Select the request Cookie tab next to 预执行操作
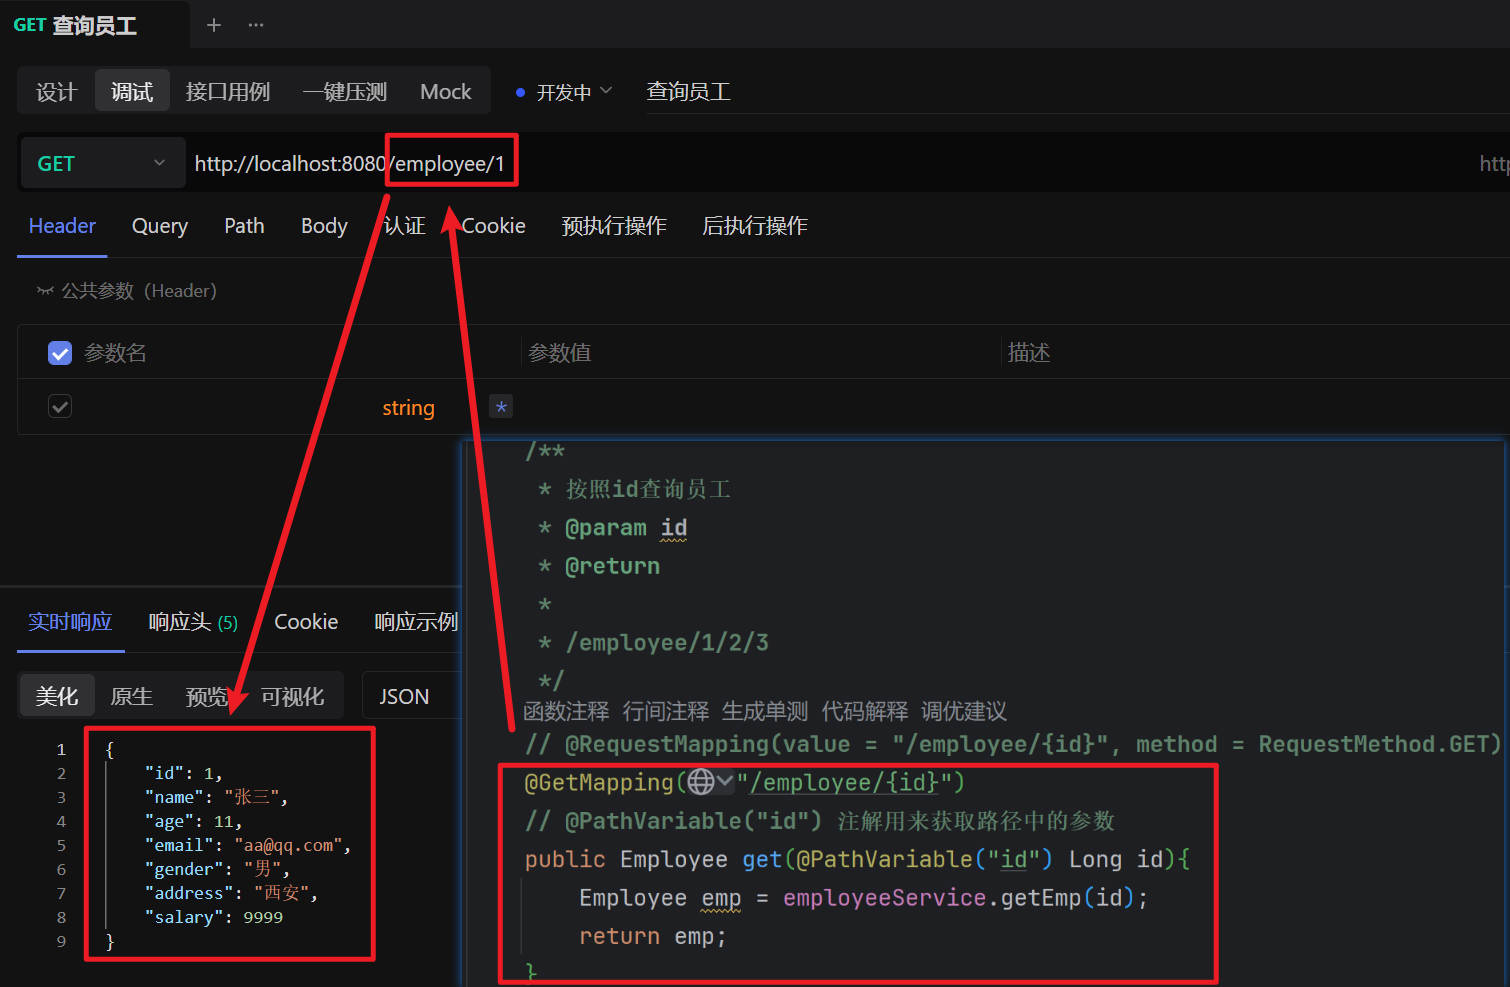The image size is (1510, 987). coord(493,226)
